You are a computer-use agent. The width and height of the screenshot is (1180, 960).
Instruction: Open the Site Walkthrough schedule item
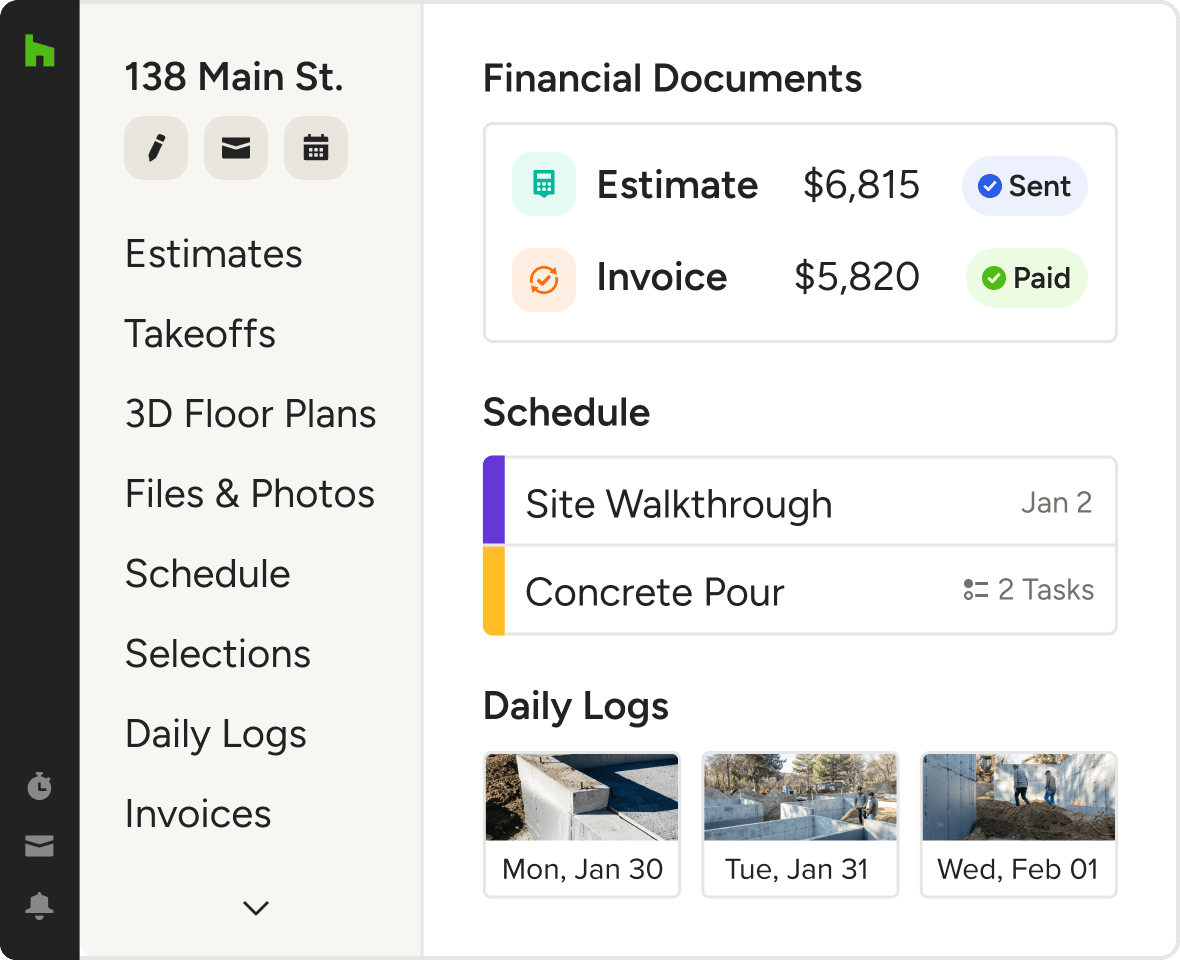point(678,504)
